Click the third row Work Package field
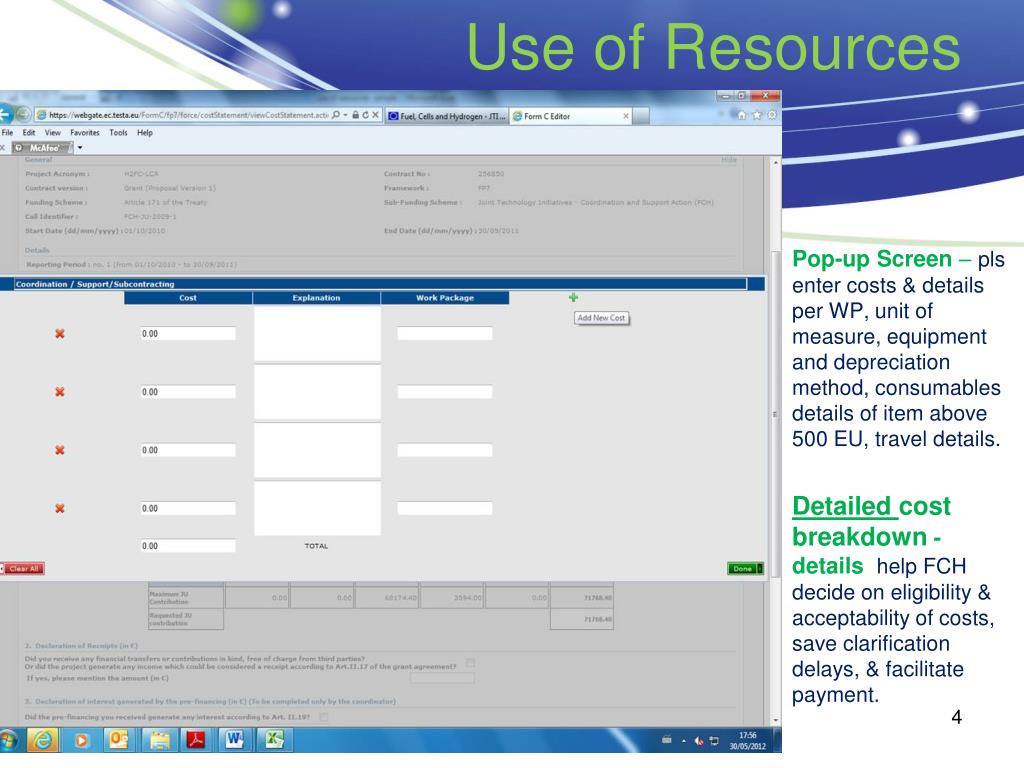This screenshot has width=1024, height=768. point(445,450)
